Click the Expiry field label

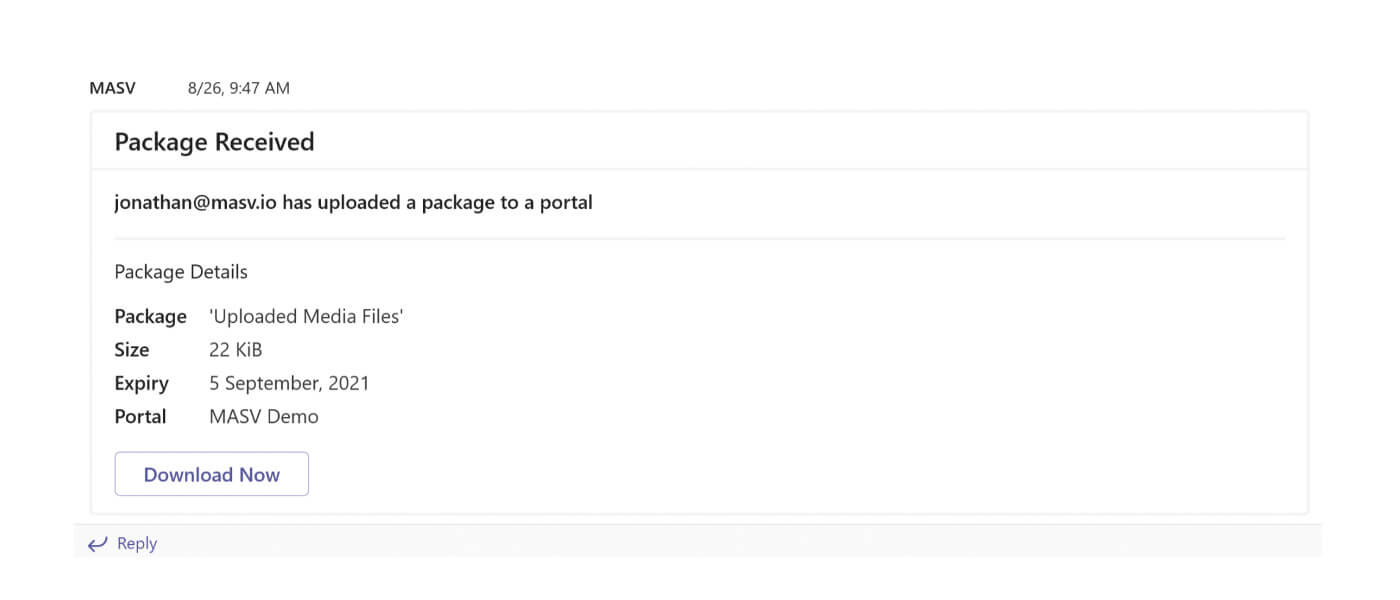point(141,384)
